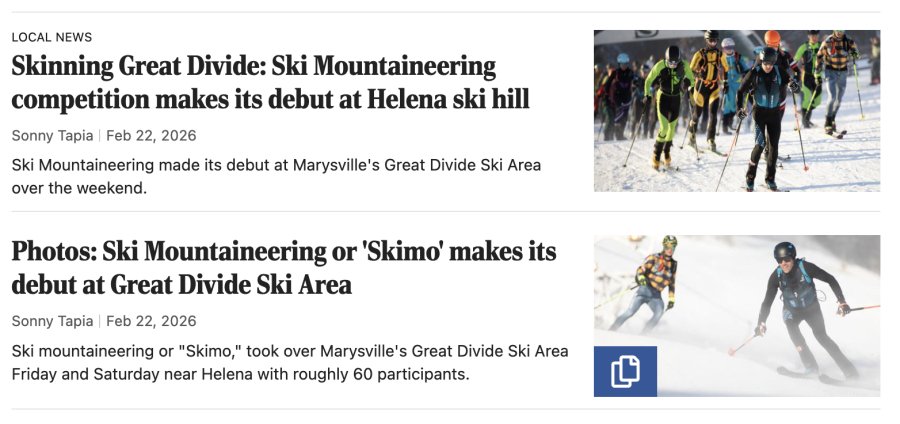Click the first article's summary about Marysville debut

pyautogui.click(x=276, y=175)
